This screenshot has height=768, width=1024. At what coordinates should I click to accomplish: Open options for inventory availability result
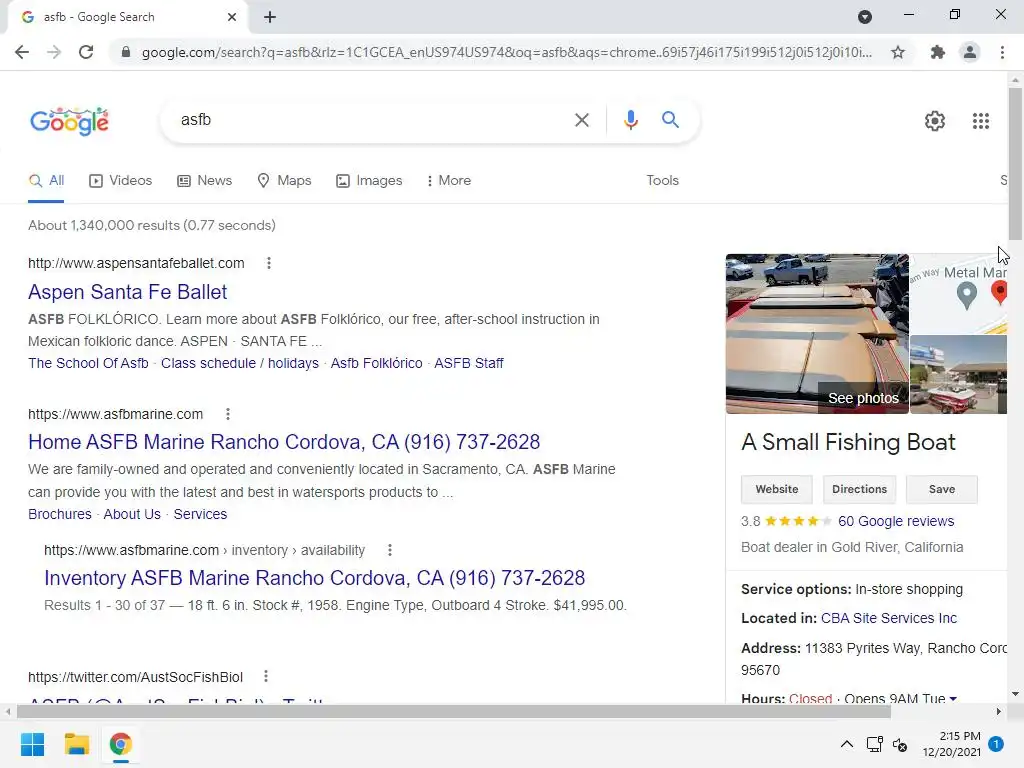point(389,550)
